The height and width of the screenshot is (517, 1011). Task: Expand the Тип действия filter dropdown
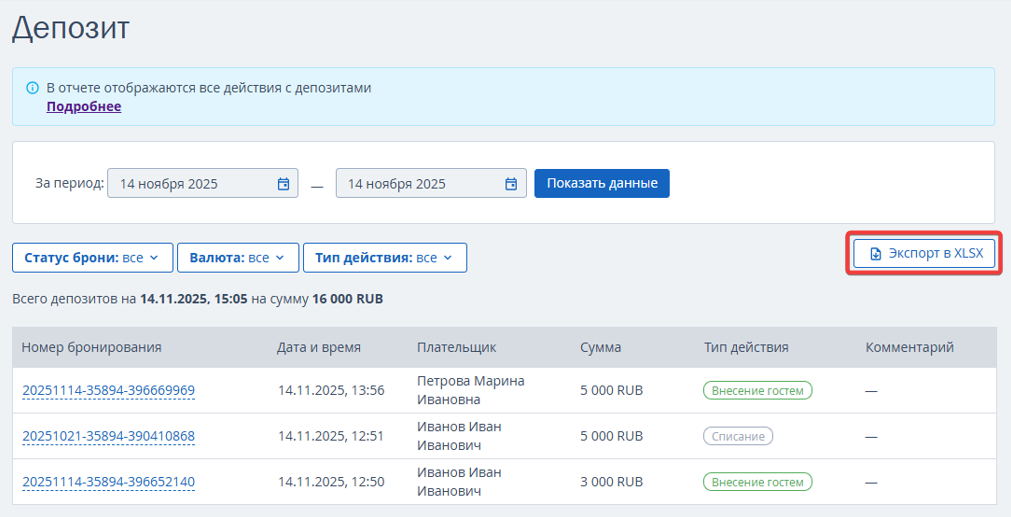point(384,258)
